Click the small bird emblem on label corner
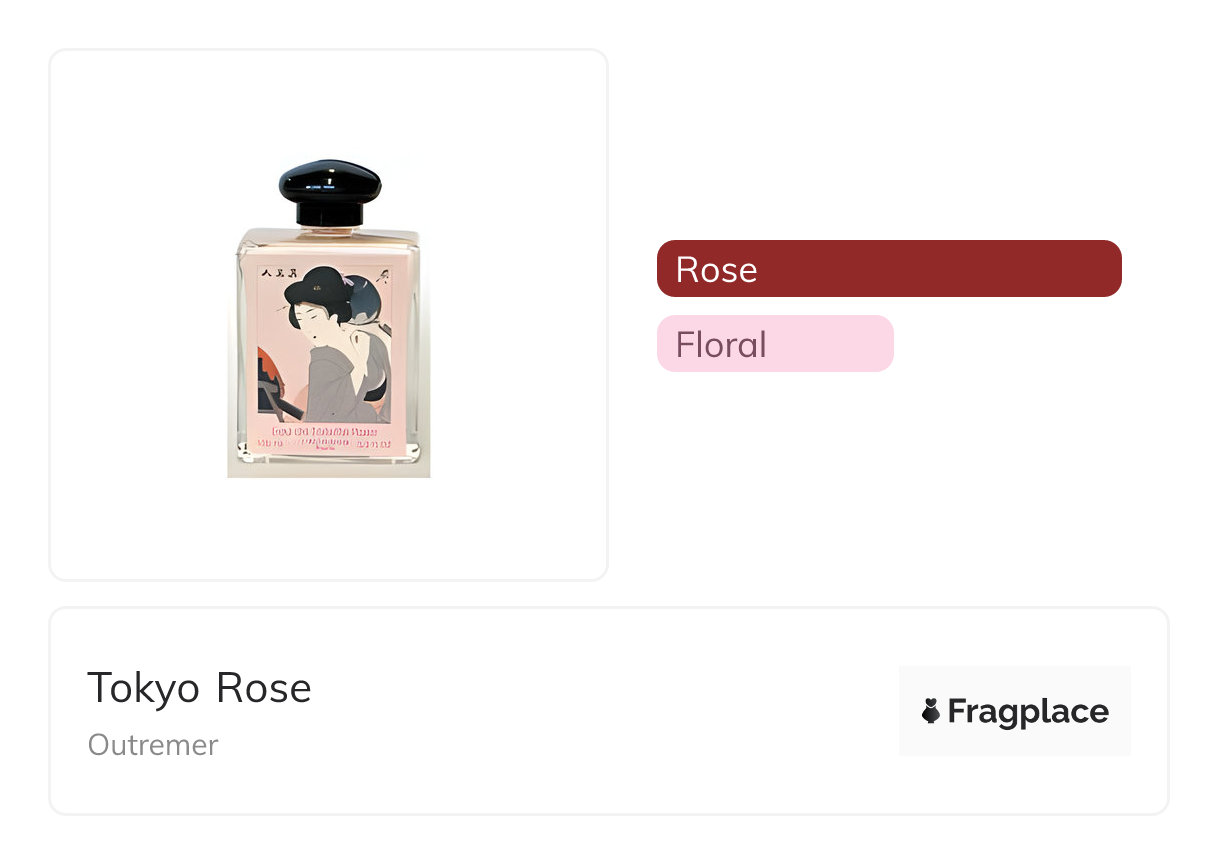The image size is (1218, 864). coord(385,272)
